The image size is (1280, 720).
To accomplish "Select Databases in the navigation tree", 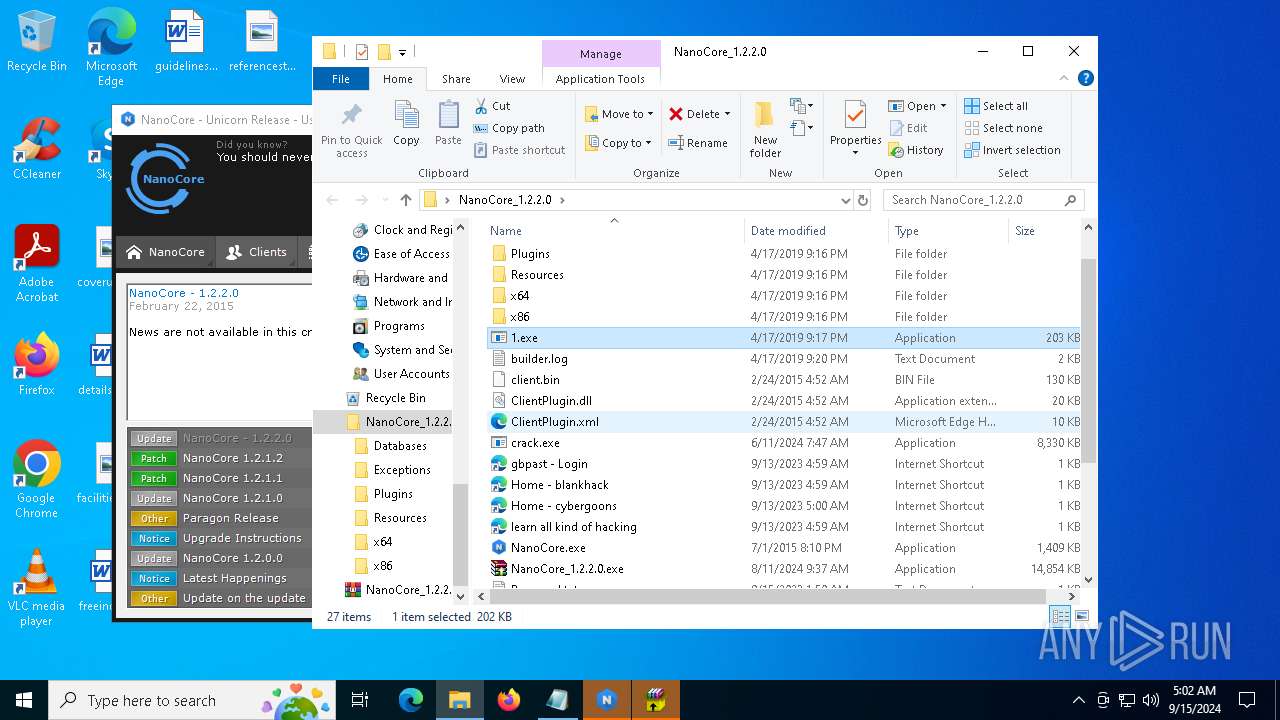I will point(400,446).
